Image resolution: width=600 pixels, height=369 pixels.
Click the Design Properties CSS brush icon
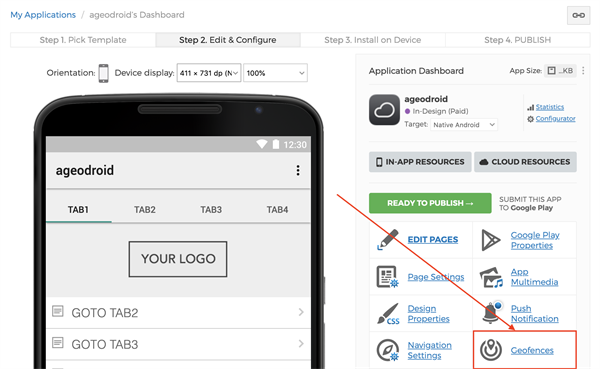(x=388, y=314)
